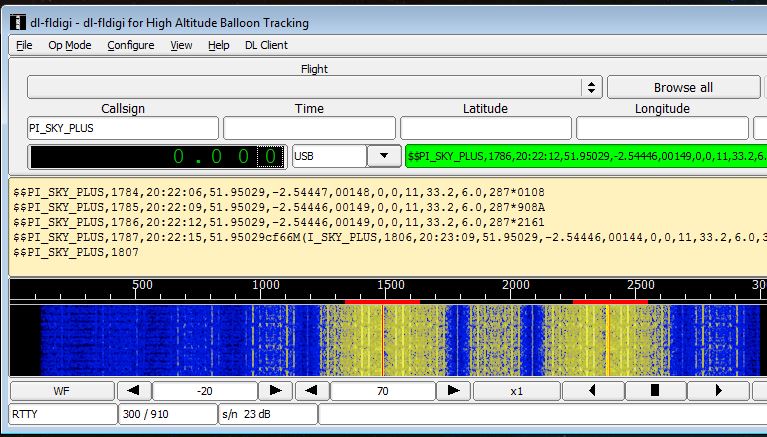Click the green frequency digit display
Screen dimensions: 767x437
[x=157, y=157]
